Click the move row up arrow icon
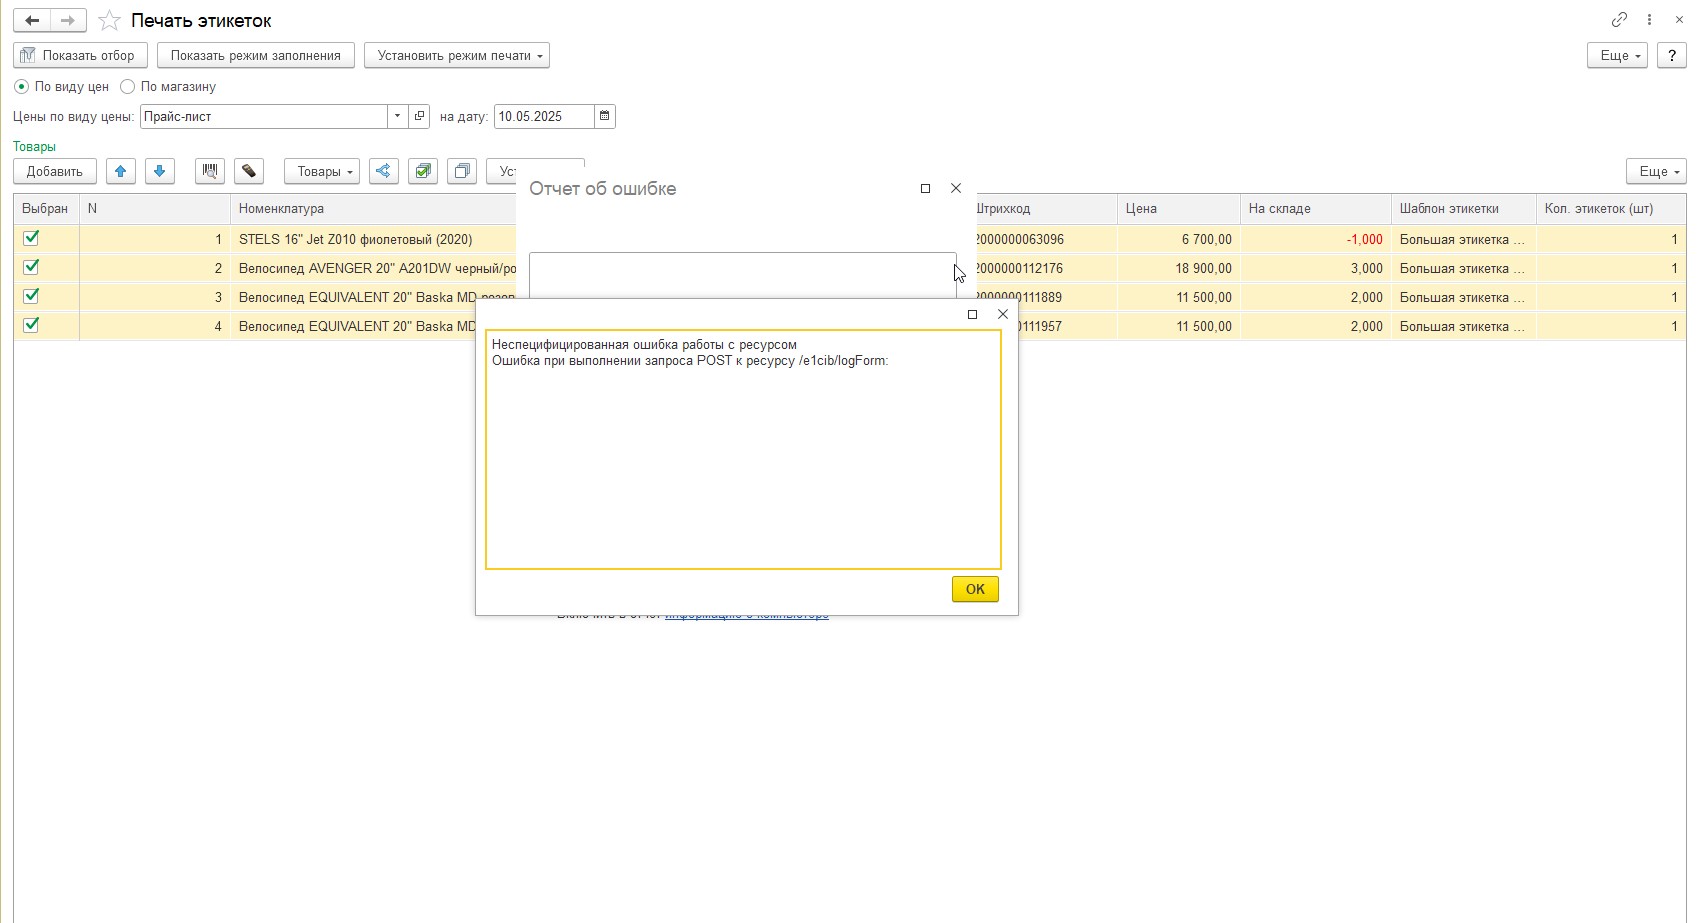This screenshot has width=1705, height=923. click(x=121, y=171)
